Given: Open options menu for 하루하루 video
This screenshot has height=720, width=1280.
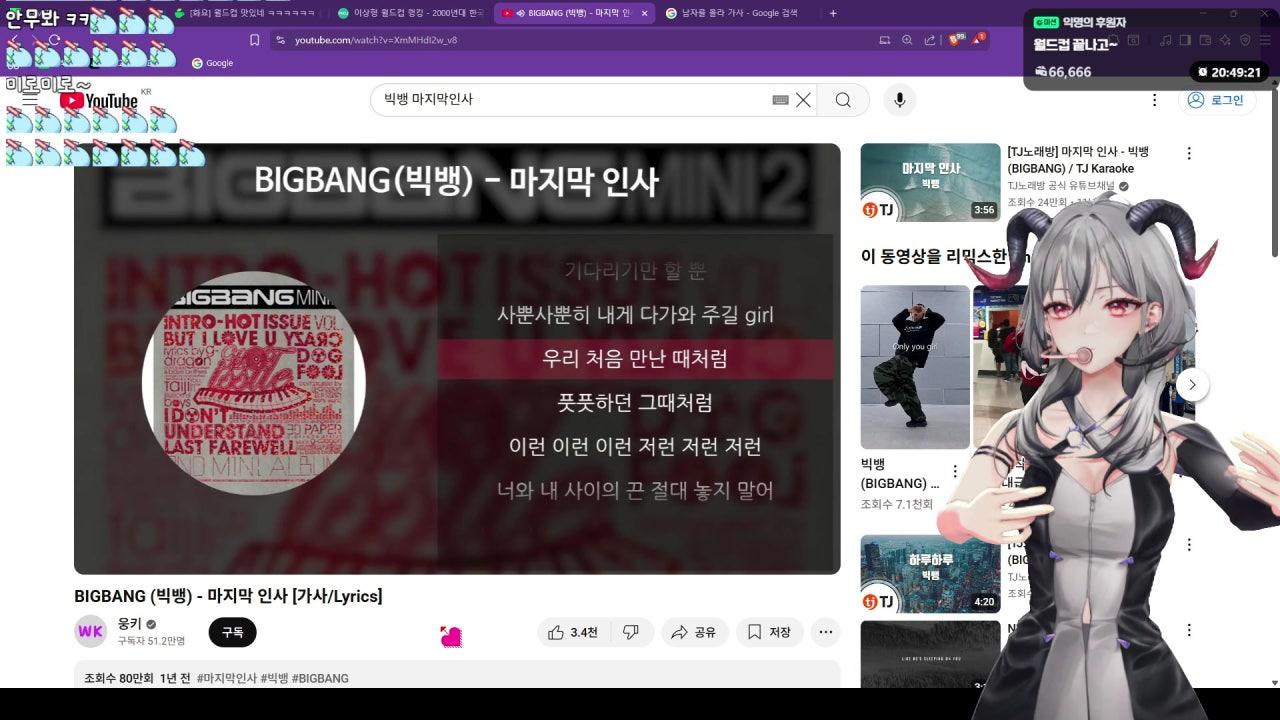Looking at the screenshot, I should [x=1189, y=545].
